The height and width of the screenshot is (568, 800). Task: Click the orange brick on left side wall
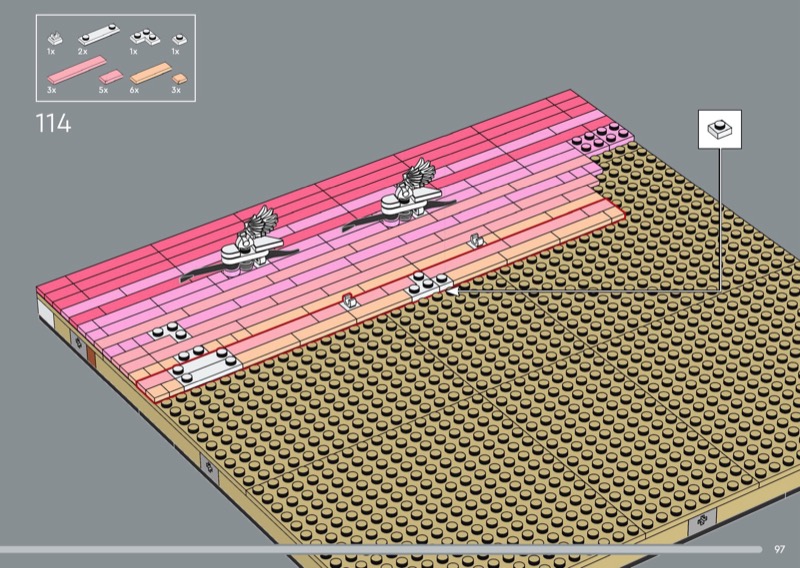tap(91, 357)
